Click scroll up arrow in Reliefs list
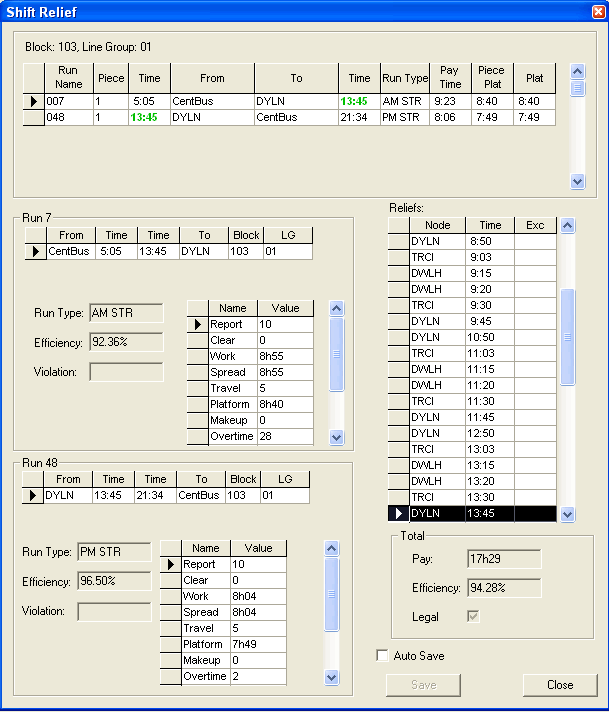This screenshot has height=712, width=609. [x=568, y=225]
